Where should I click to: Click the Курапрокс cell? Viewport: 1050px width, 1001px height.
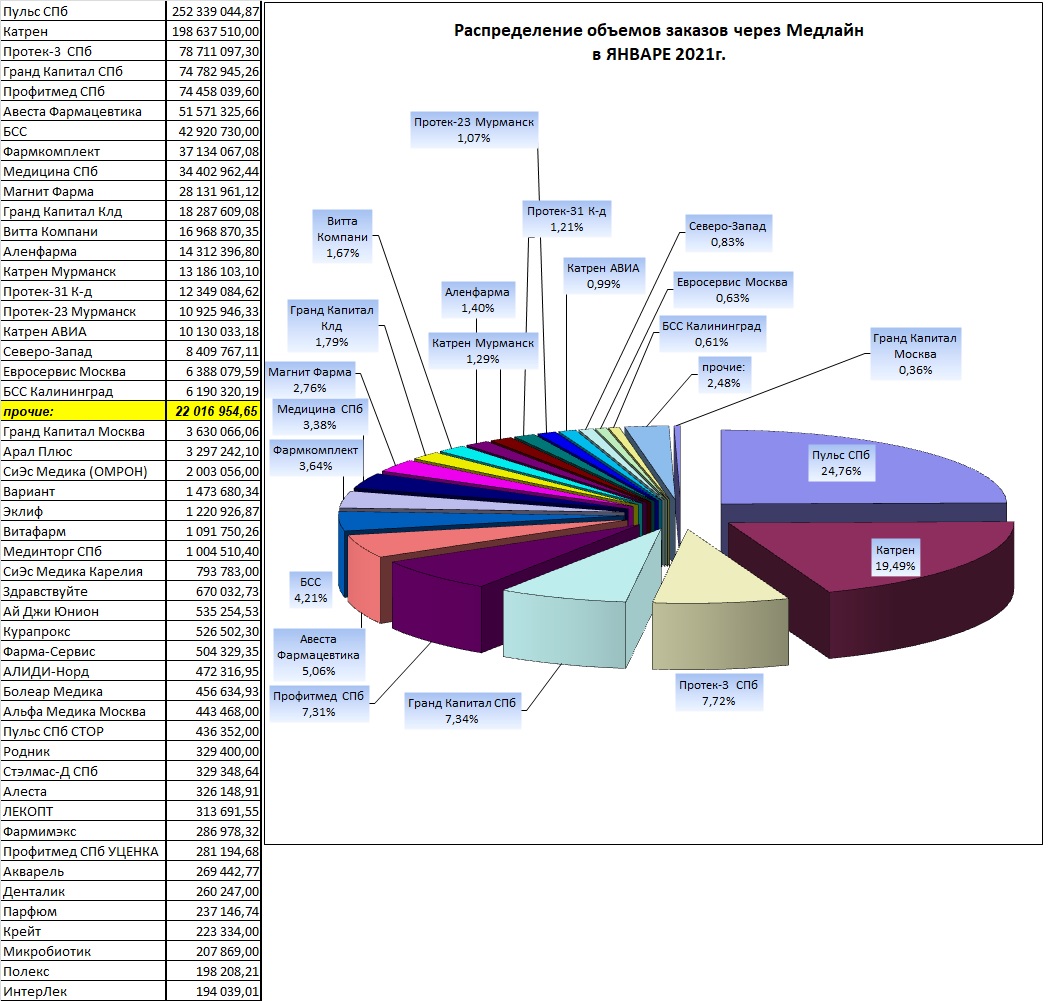[x=83, y=632]
